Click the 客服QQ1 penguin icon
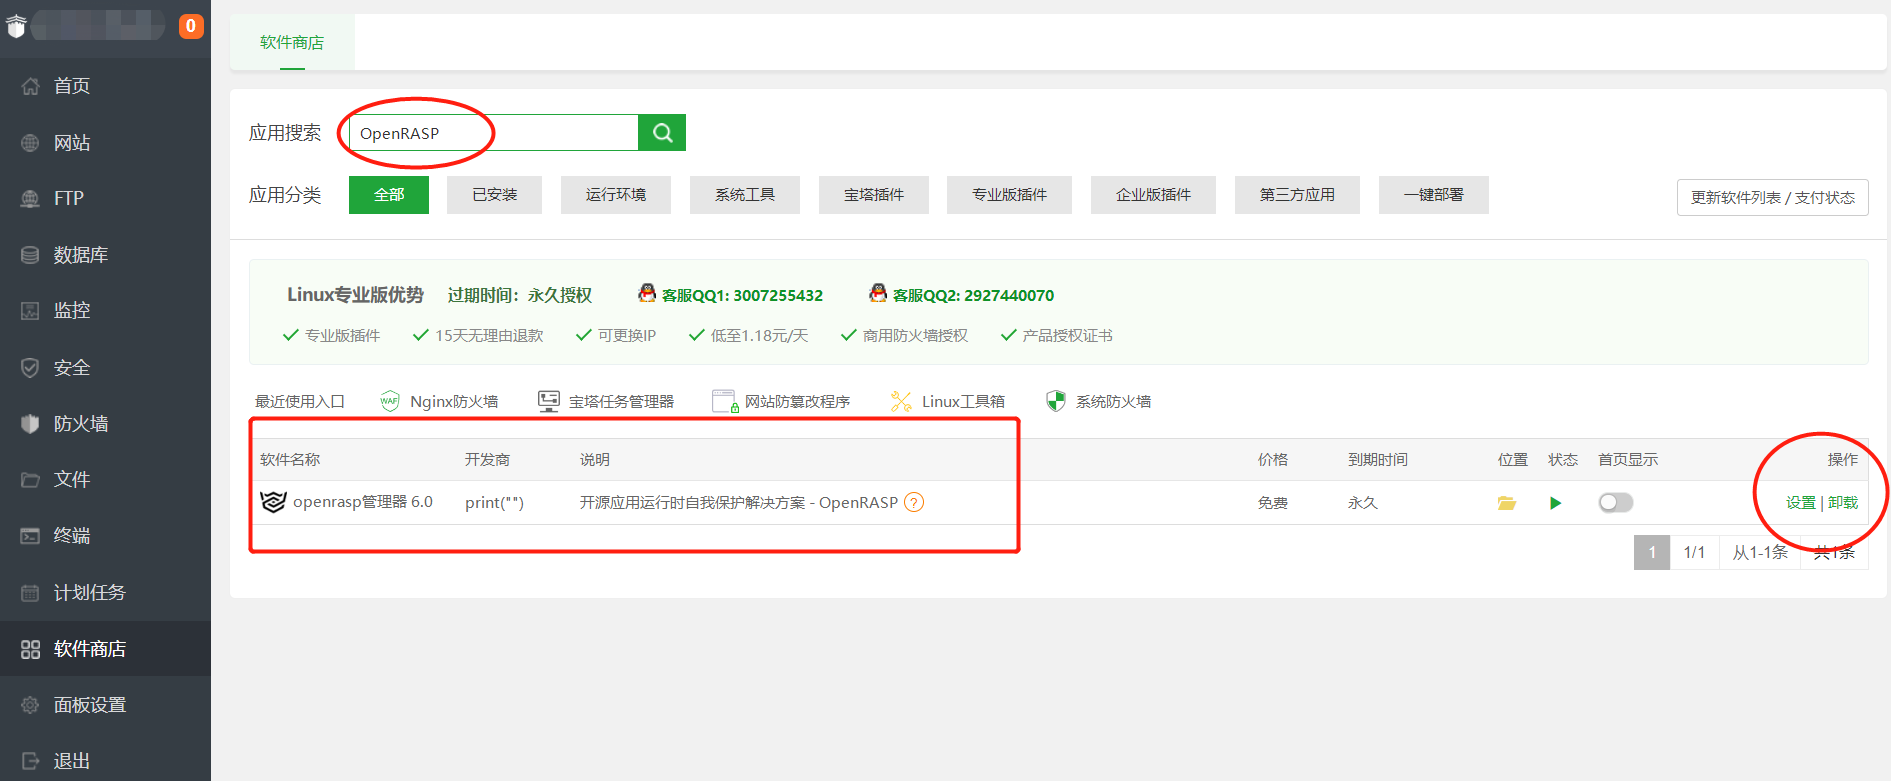This screenshot has width=1891, height=781. coord(647,293)
